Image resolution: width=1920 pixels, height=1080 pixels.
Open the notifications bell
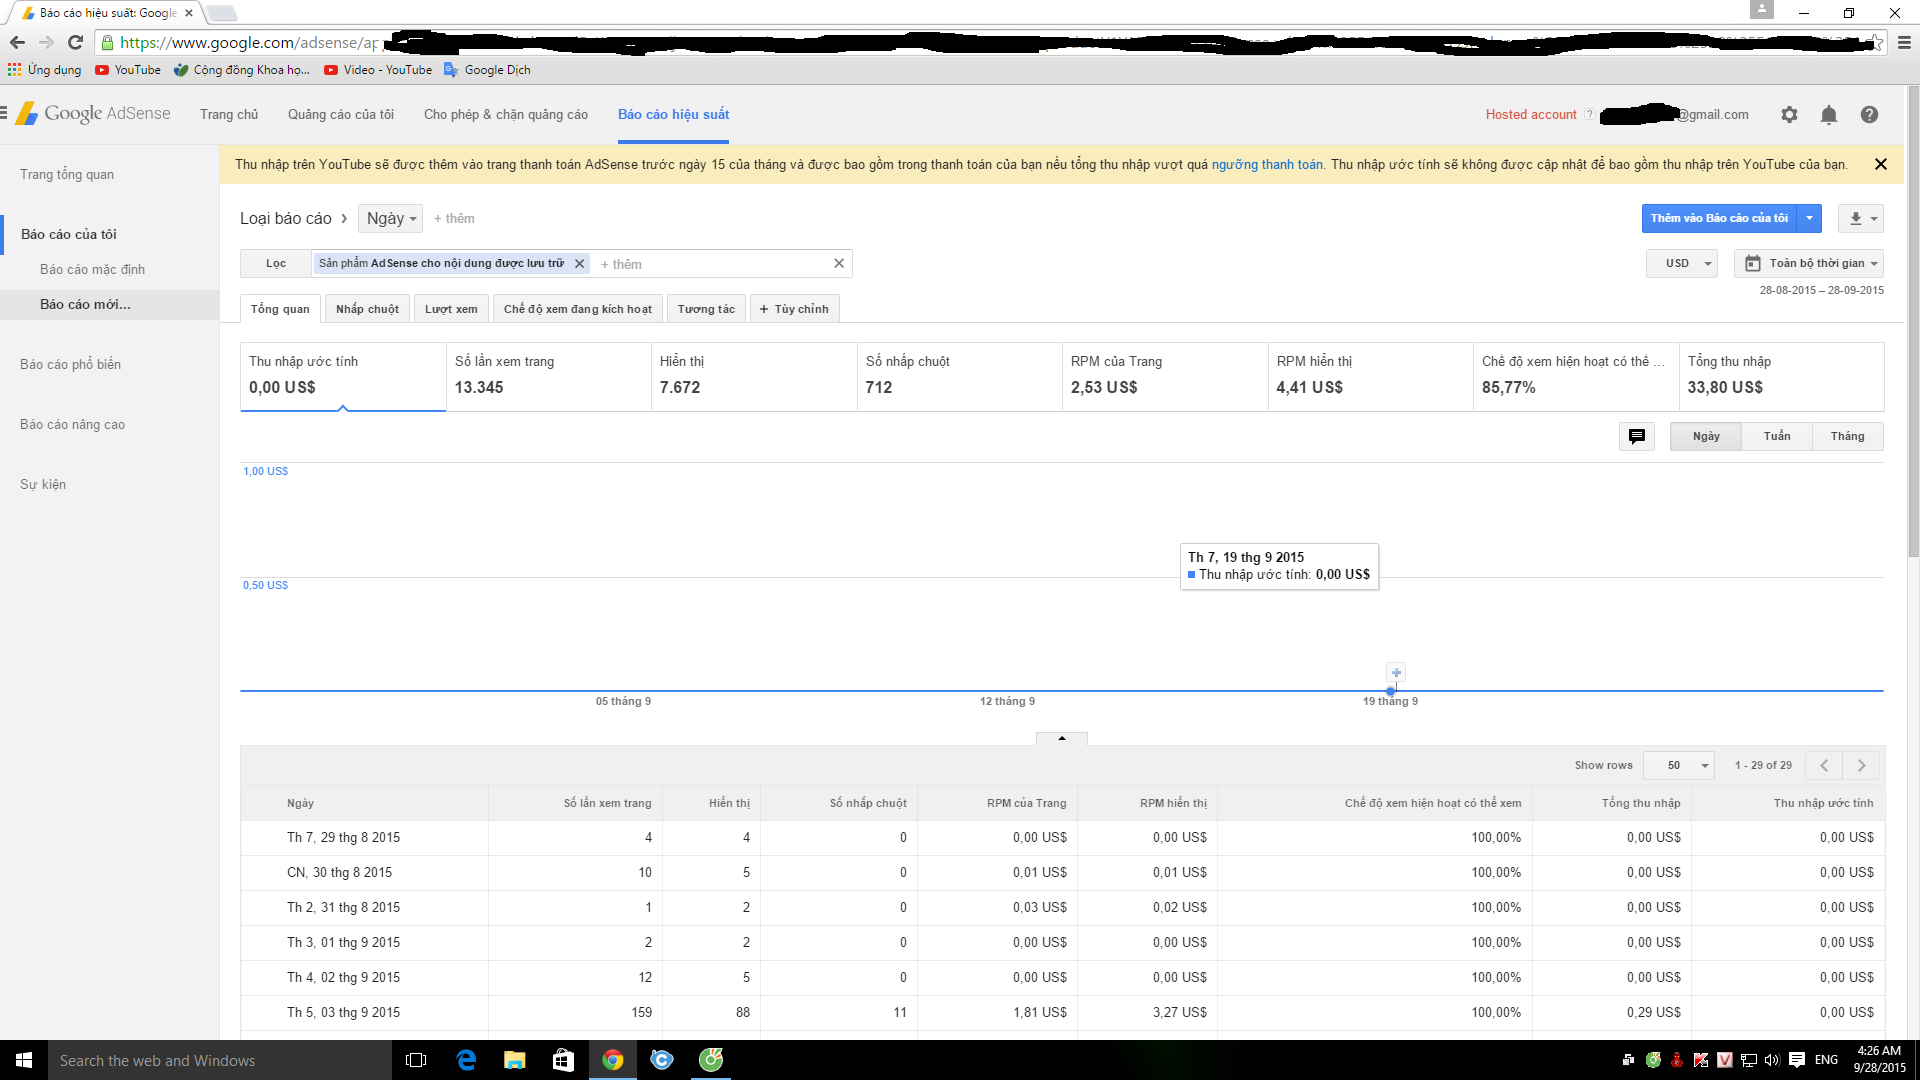coord(1829,115)
